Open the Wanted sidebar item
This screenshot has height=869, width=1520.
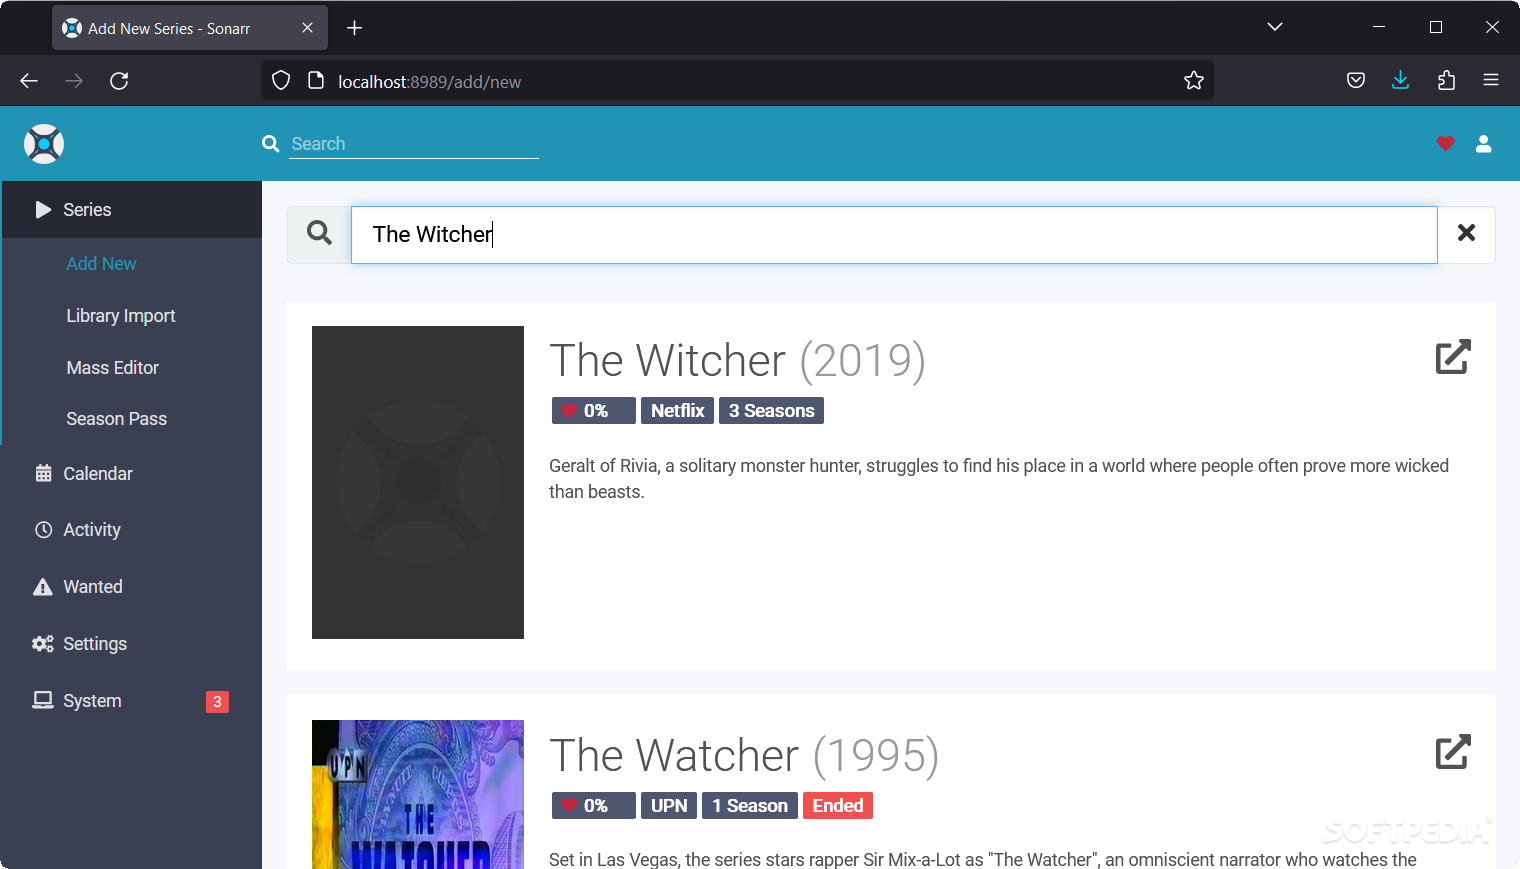[x=132, y=587]
